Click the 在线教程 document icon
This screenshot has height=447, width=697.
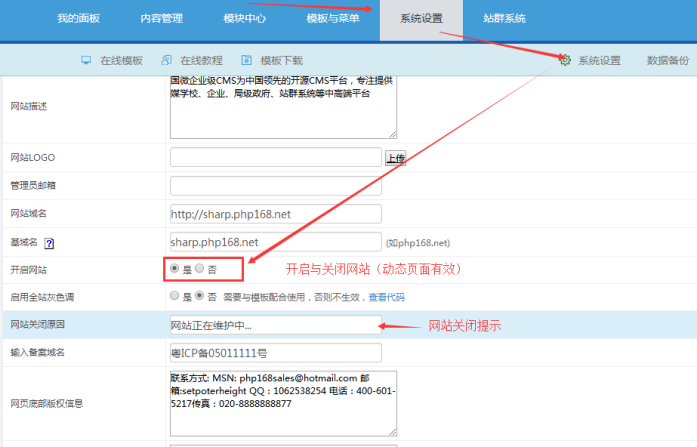166,60
